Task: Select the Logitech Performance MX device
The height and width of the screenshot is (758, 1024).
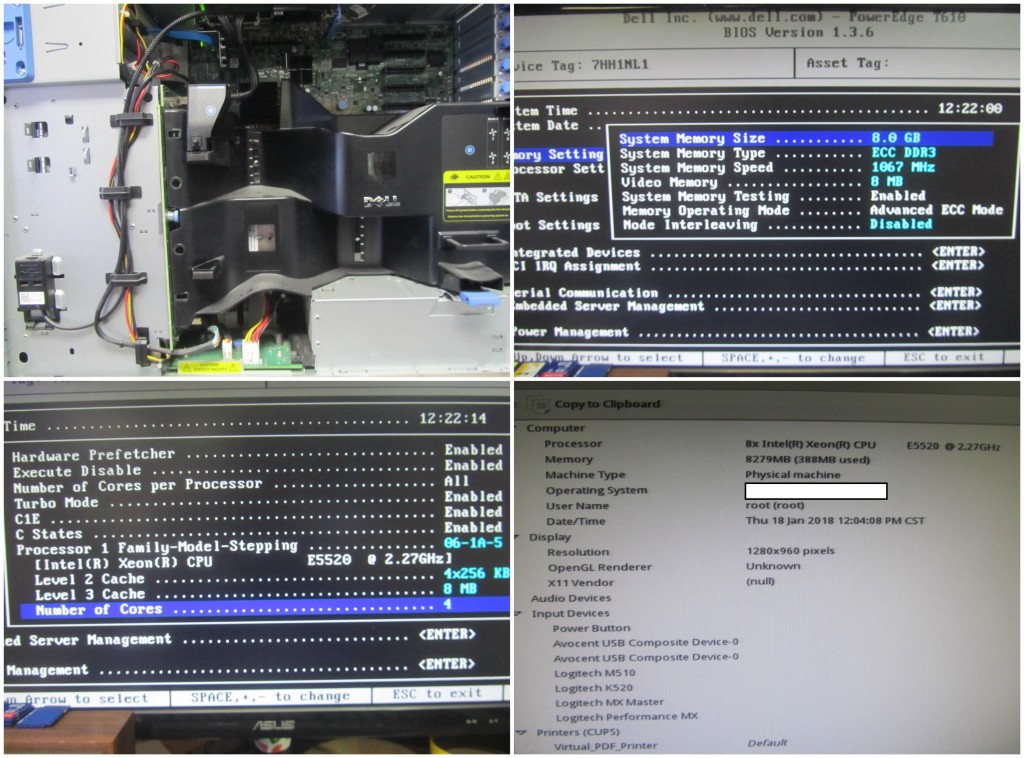Action: point(626,717)
